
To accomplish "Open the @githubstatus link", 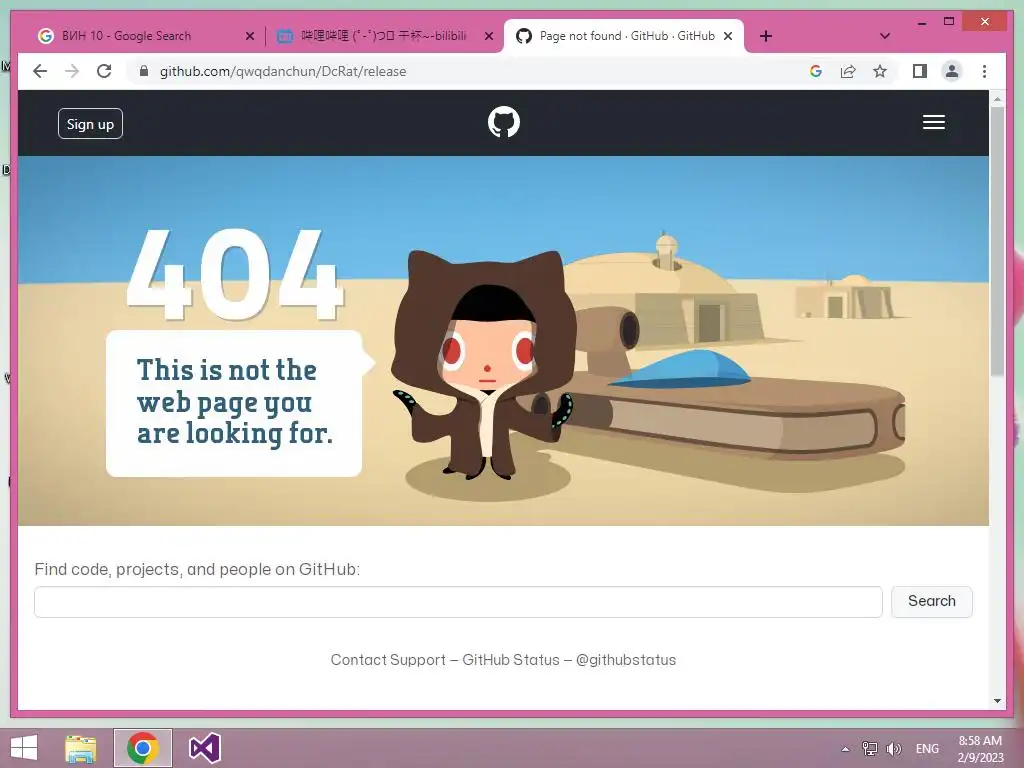I will click(x=626, y=660).
